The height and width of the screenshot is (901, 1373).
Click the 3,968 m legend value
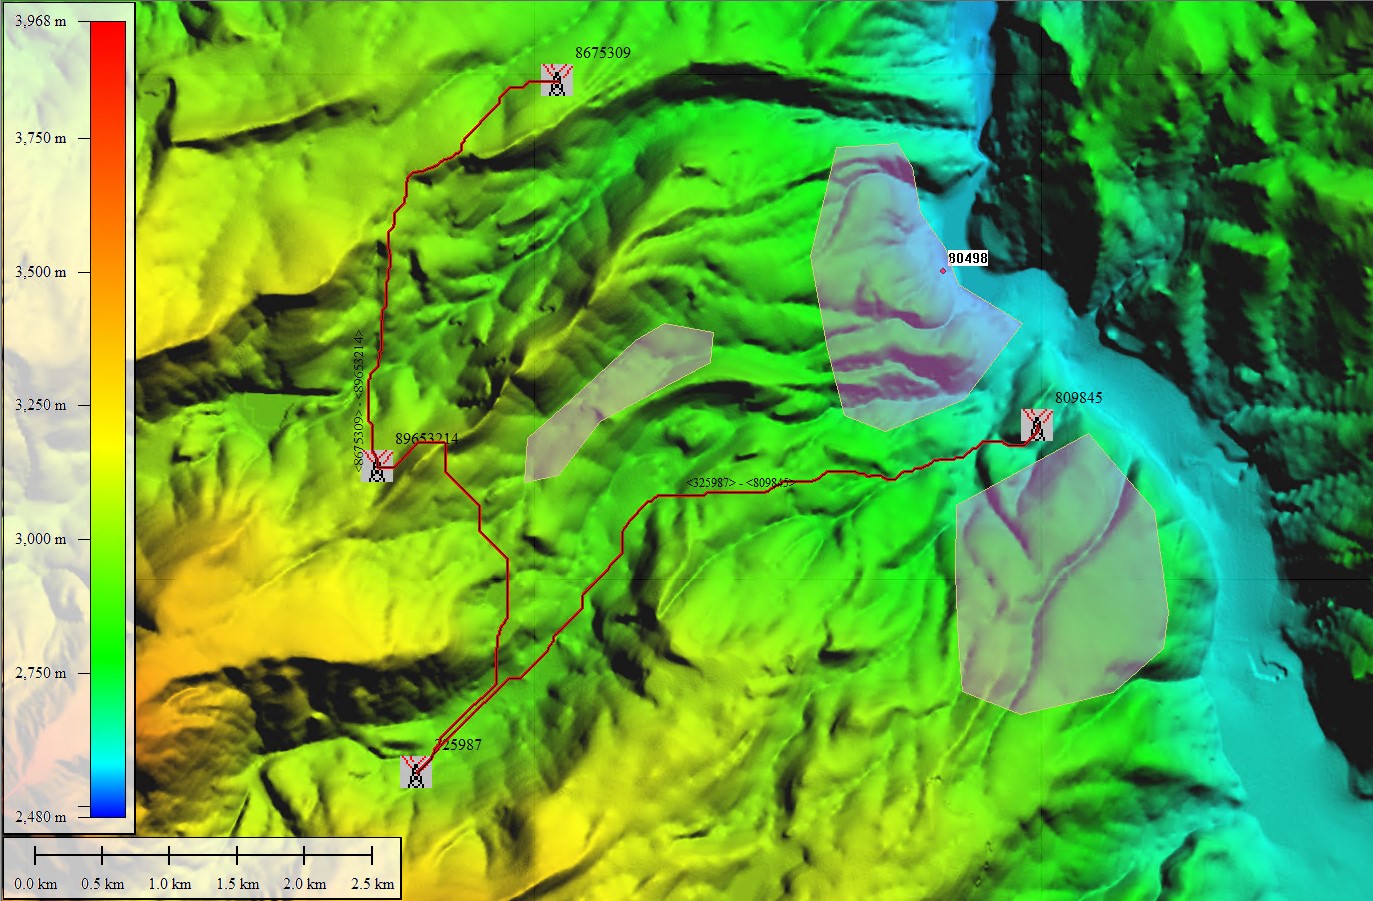coord(41,20)
